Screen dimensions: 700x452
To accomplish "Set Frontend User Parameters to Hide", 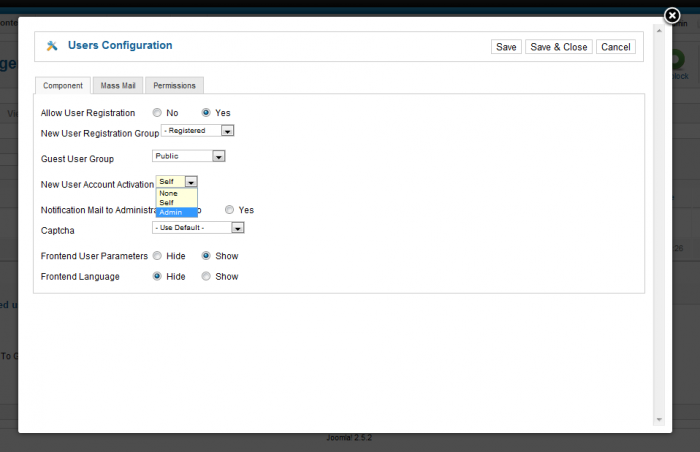I will [x=157, y=255].
